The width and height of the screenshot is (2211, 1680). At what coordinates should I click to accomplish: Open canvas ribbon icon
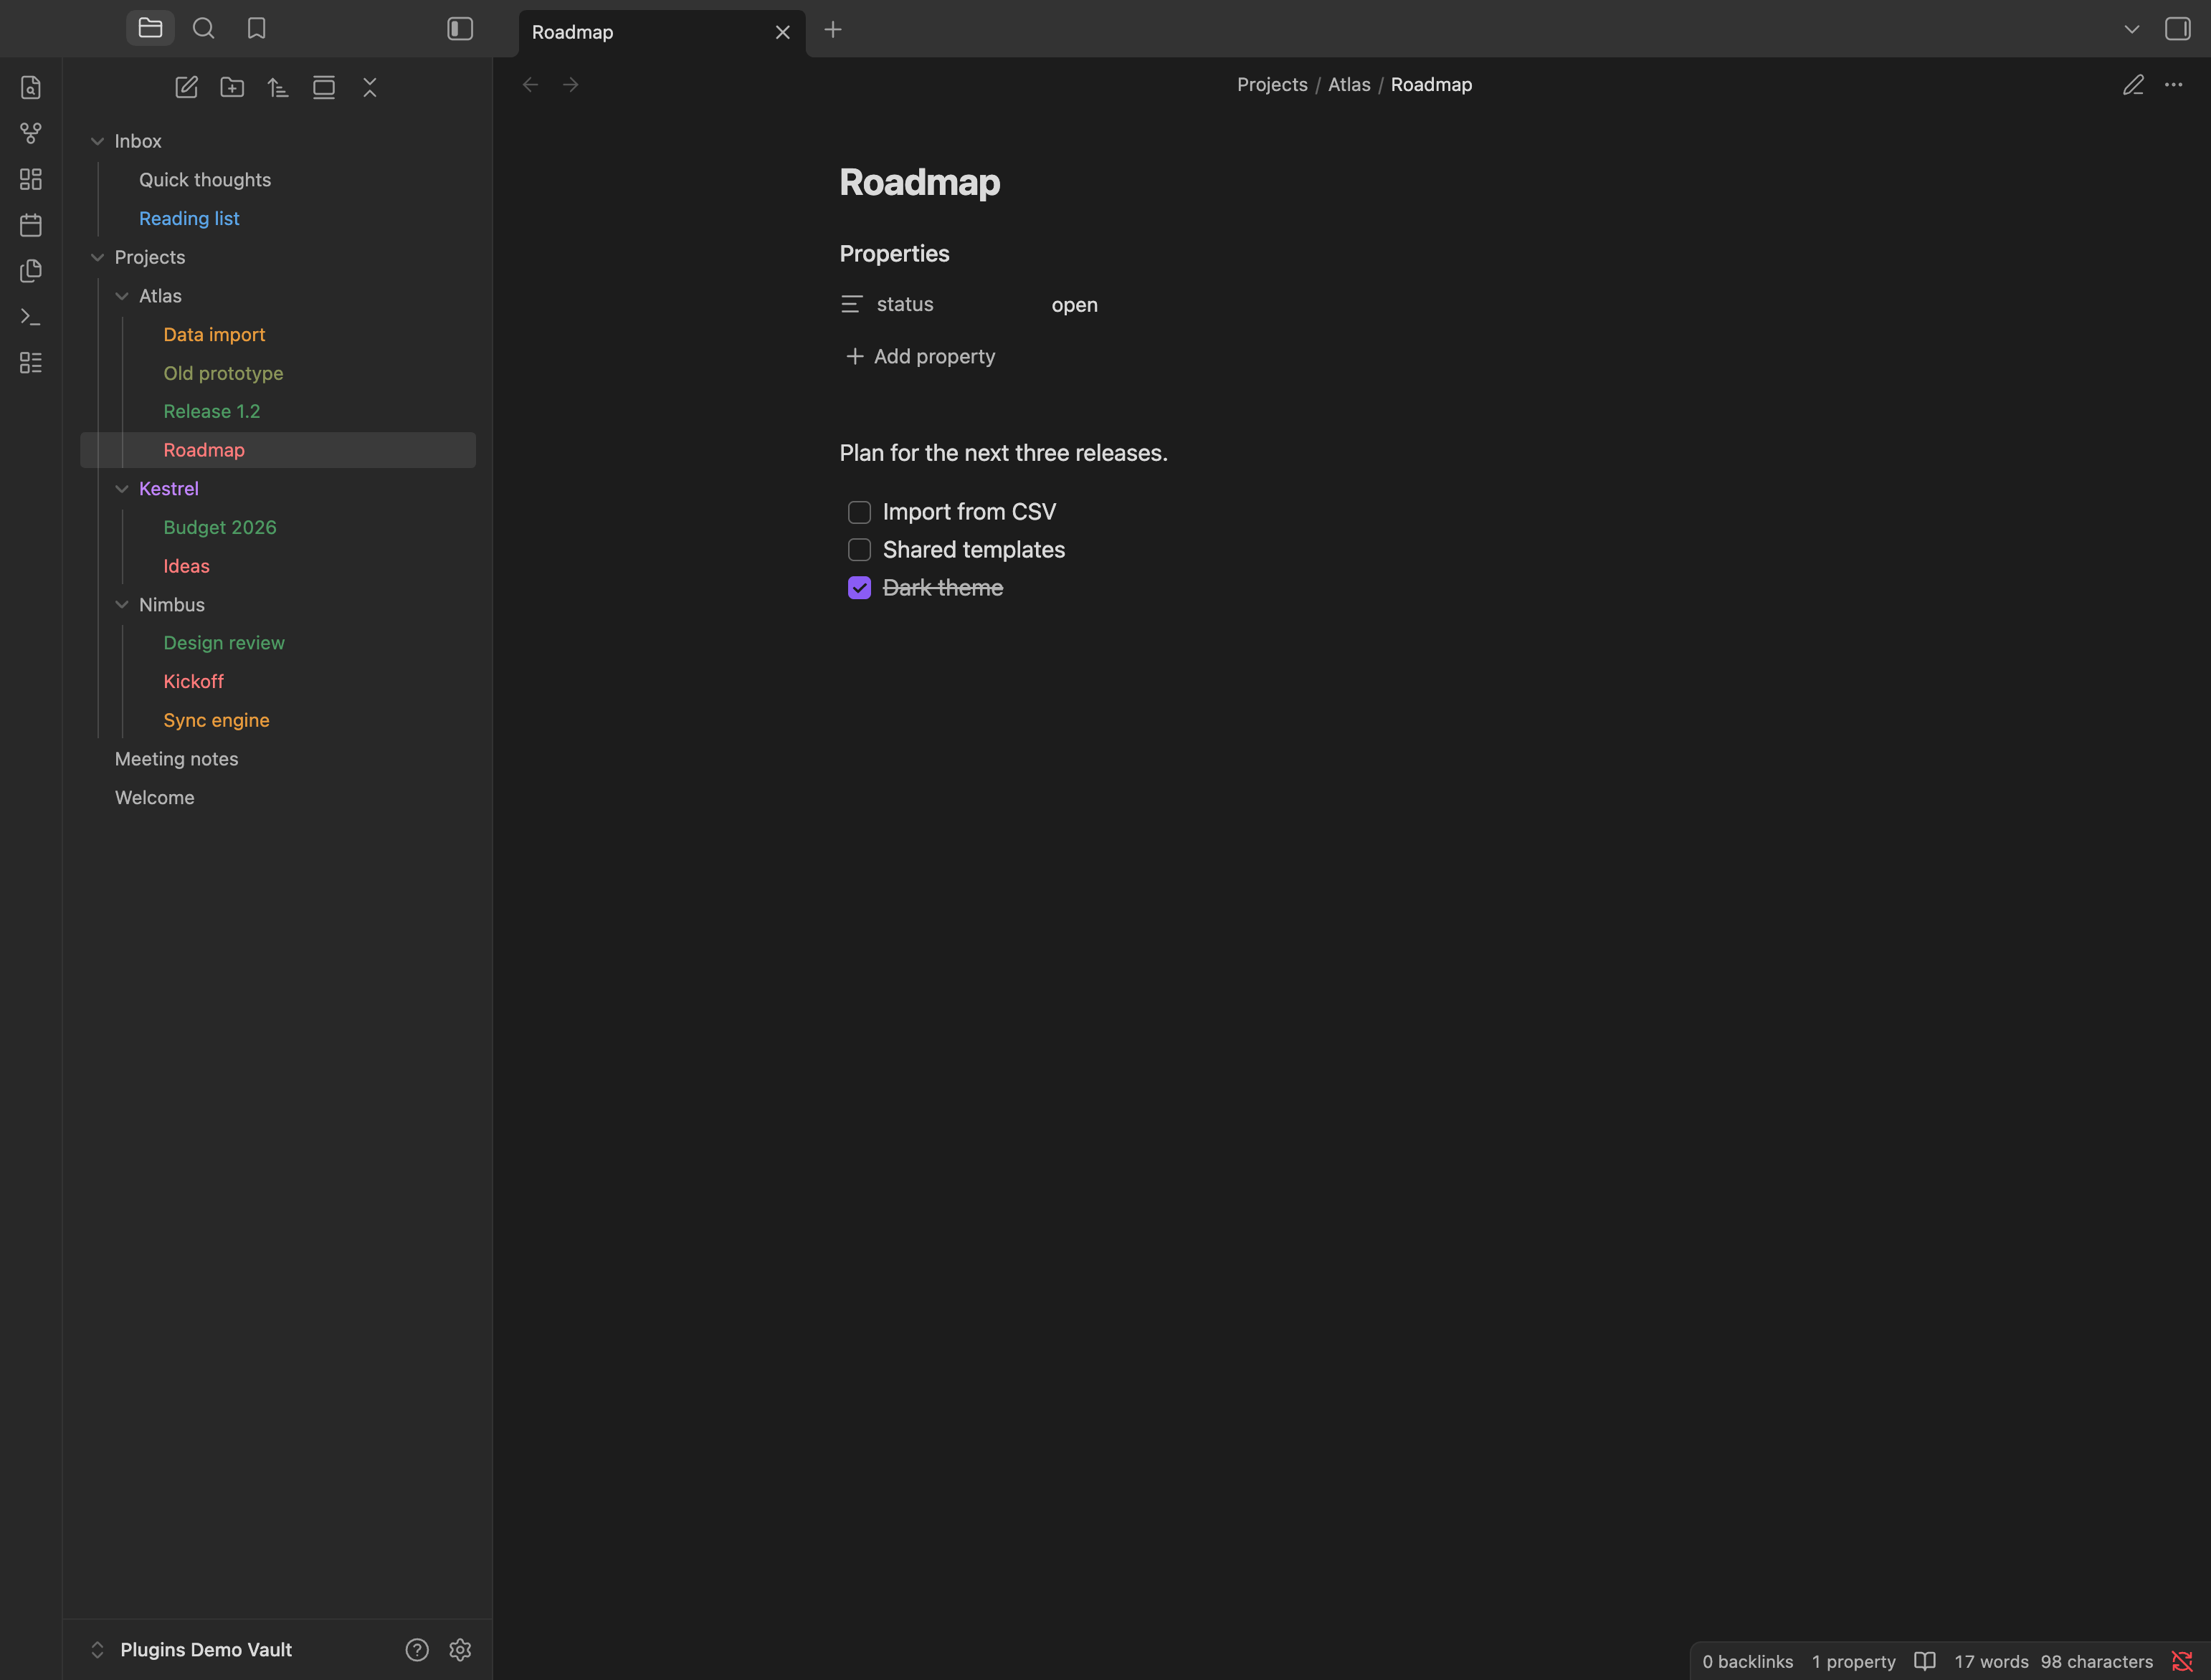click(x=31, y=179)
